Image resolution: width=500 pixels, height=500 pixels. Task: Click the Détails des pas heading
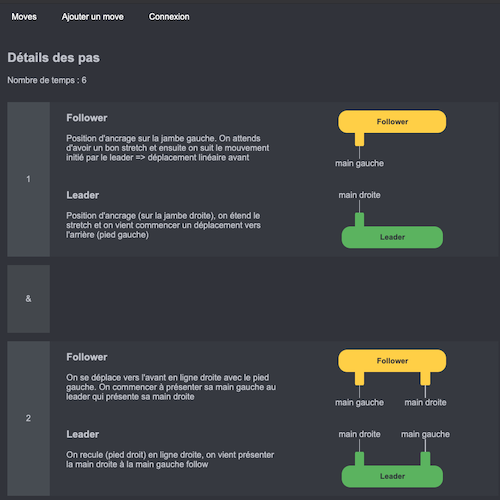(x=54, y=58)
